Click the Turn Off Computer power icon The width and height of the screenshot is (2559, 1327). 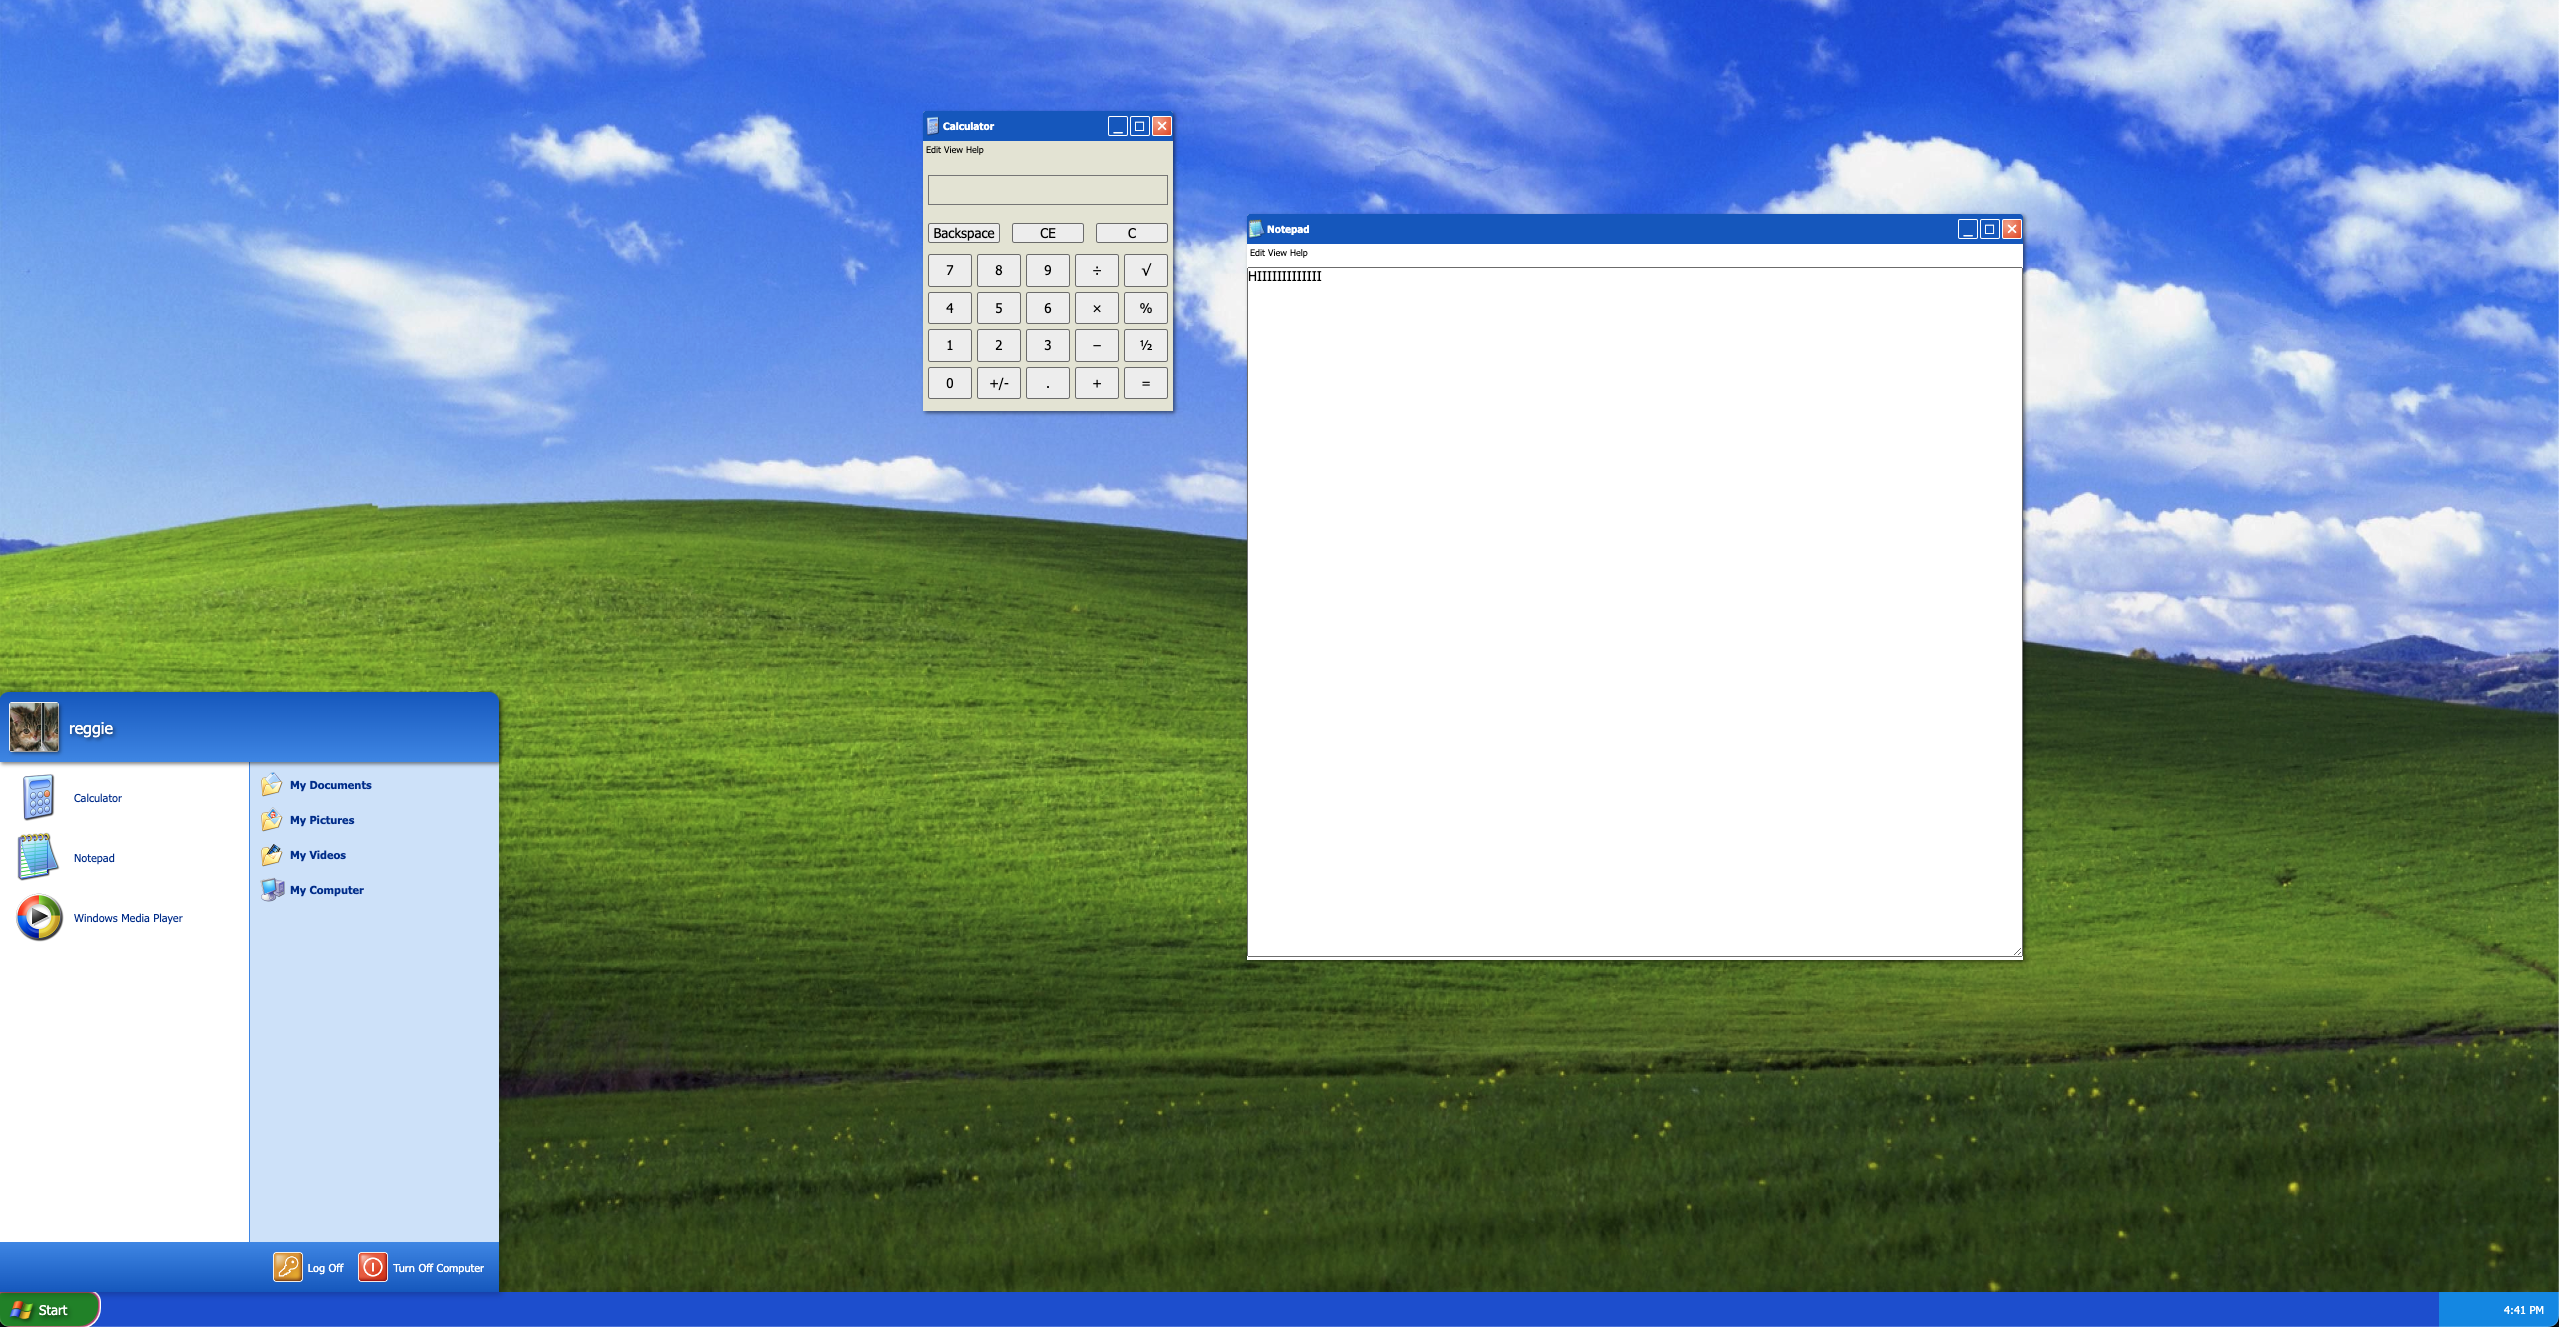pyautogui.click(x=373, y=1267)
